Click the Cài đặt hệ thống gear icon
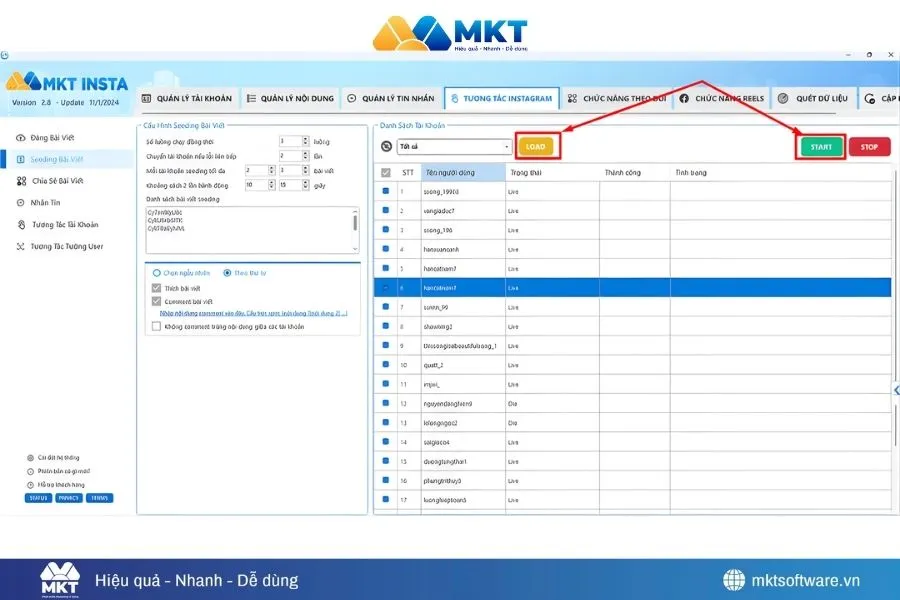The width and height of the screenshot is (900, 600). click(30, 458)
